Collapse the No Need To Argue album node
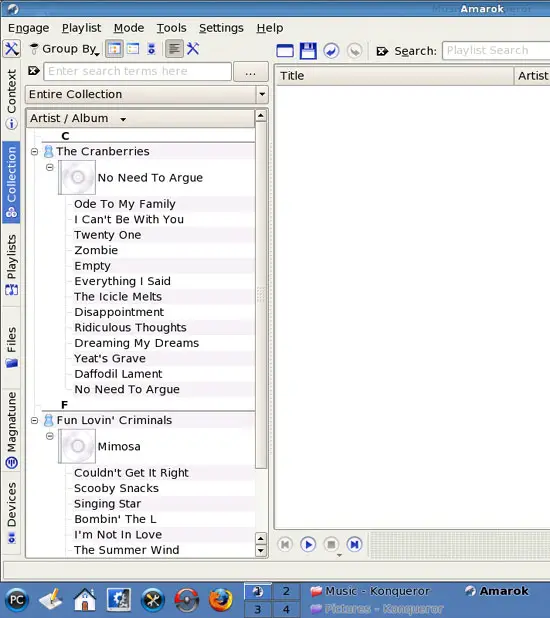The width and height of the screenshot is (550, 618). [50, 167]
